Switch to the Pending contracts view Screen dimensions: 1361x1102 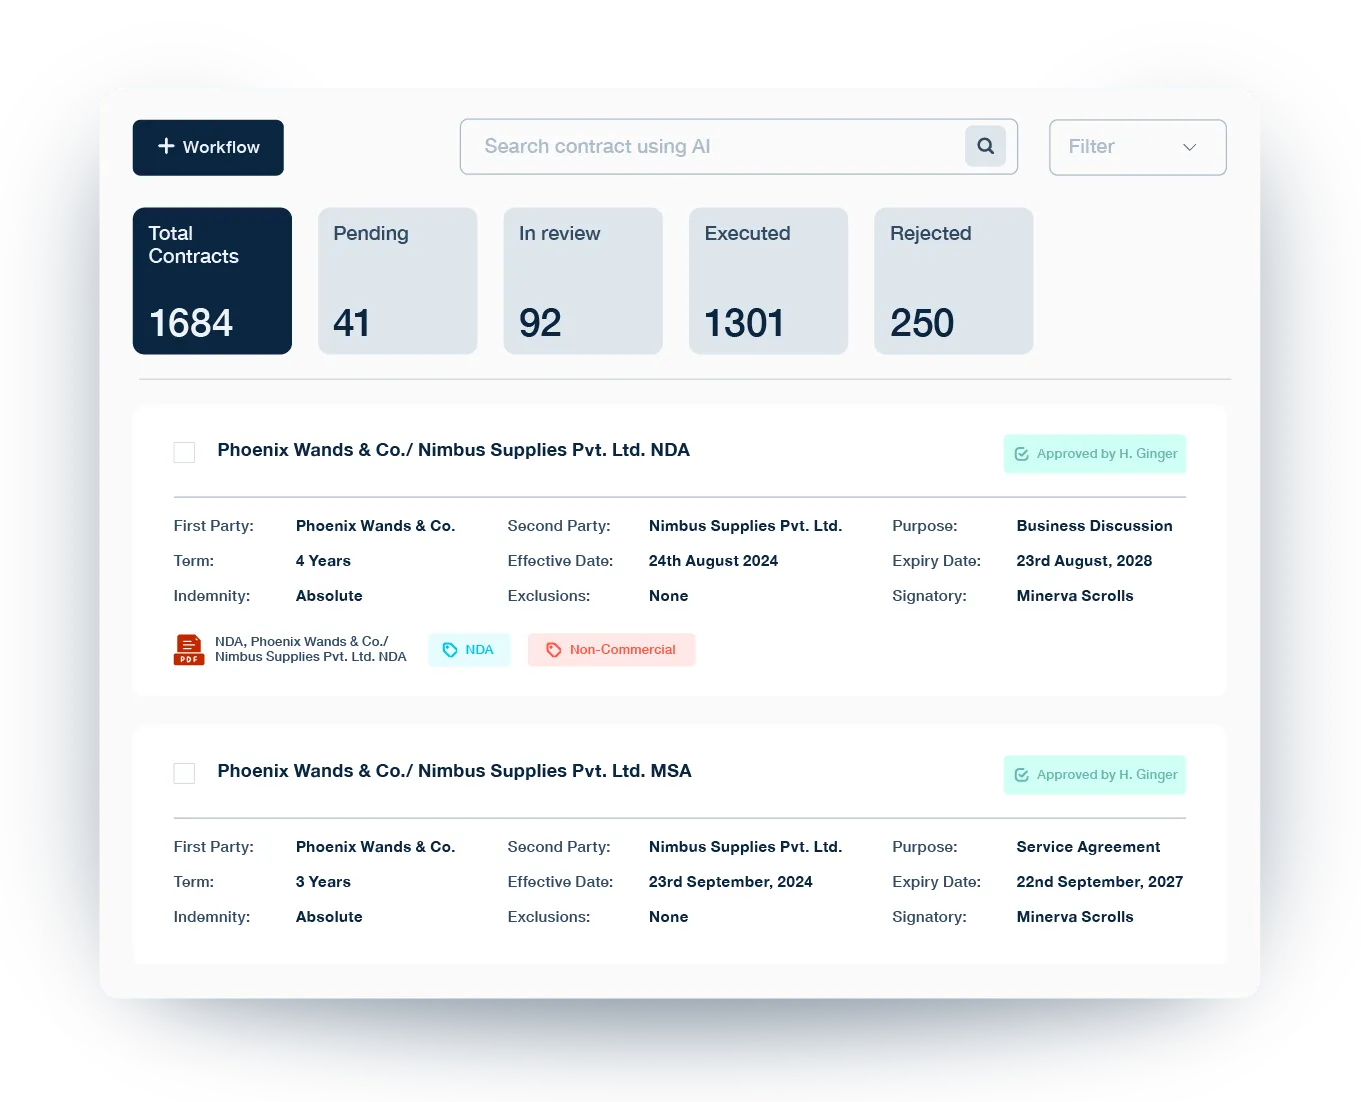pyautogui.click(x=397, y=281)
